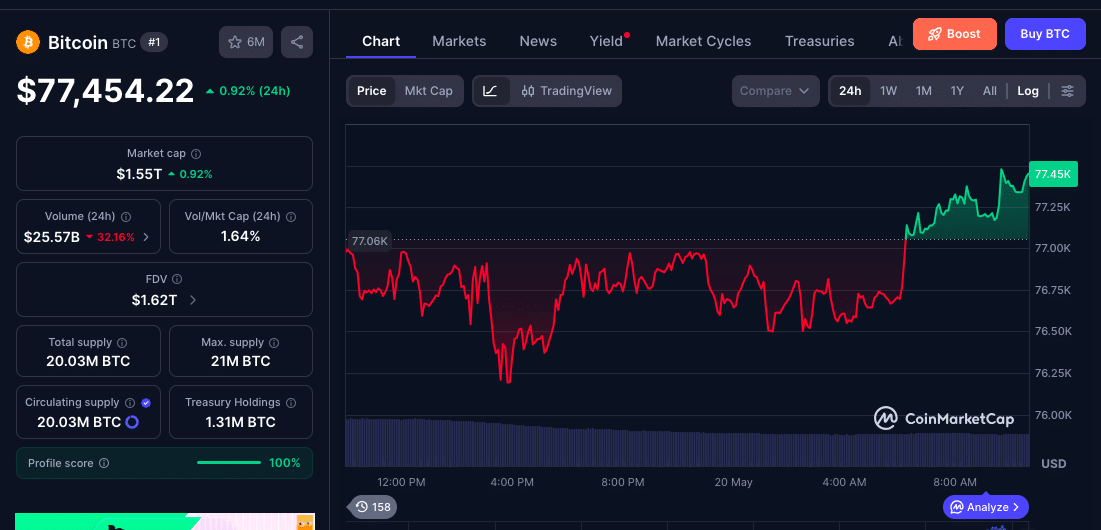
Task: Switch chart to TradingView
Action: (567, 91)
